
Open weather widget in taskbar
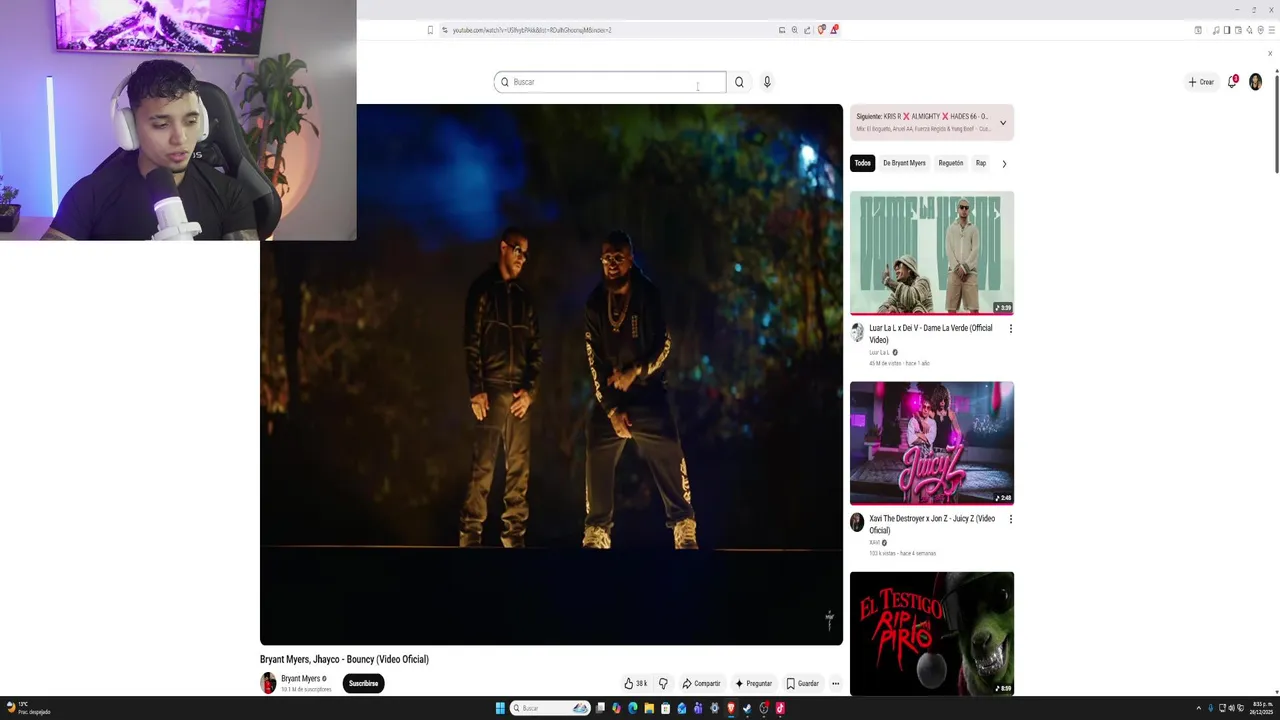27,708
